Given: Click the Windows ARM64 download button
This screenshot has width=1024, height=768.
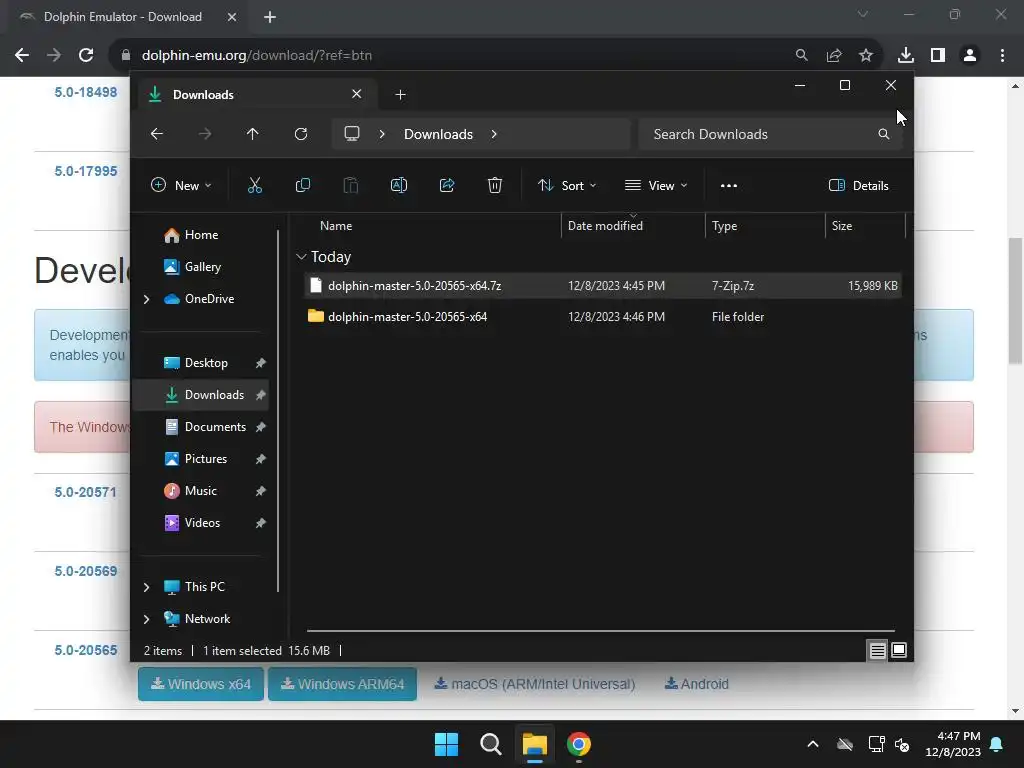Looking at the screenshot, I should [x=342, y=684].
